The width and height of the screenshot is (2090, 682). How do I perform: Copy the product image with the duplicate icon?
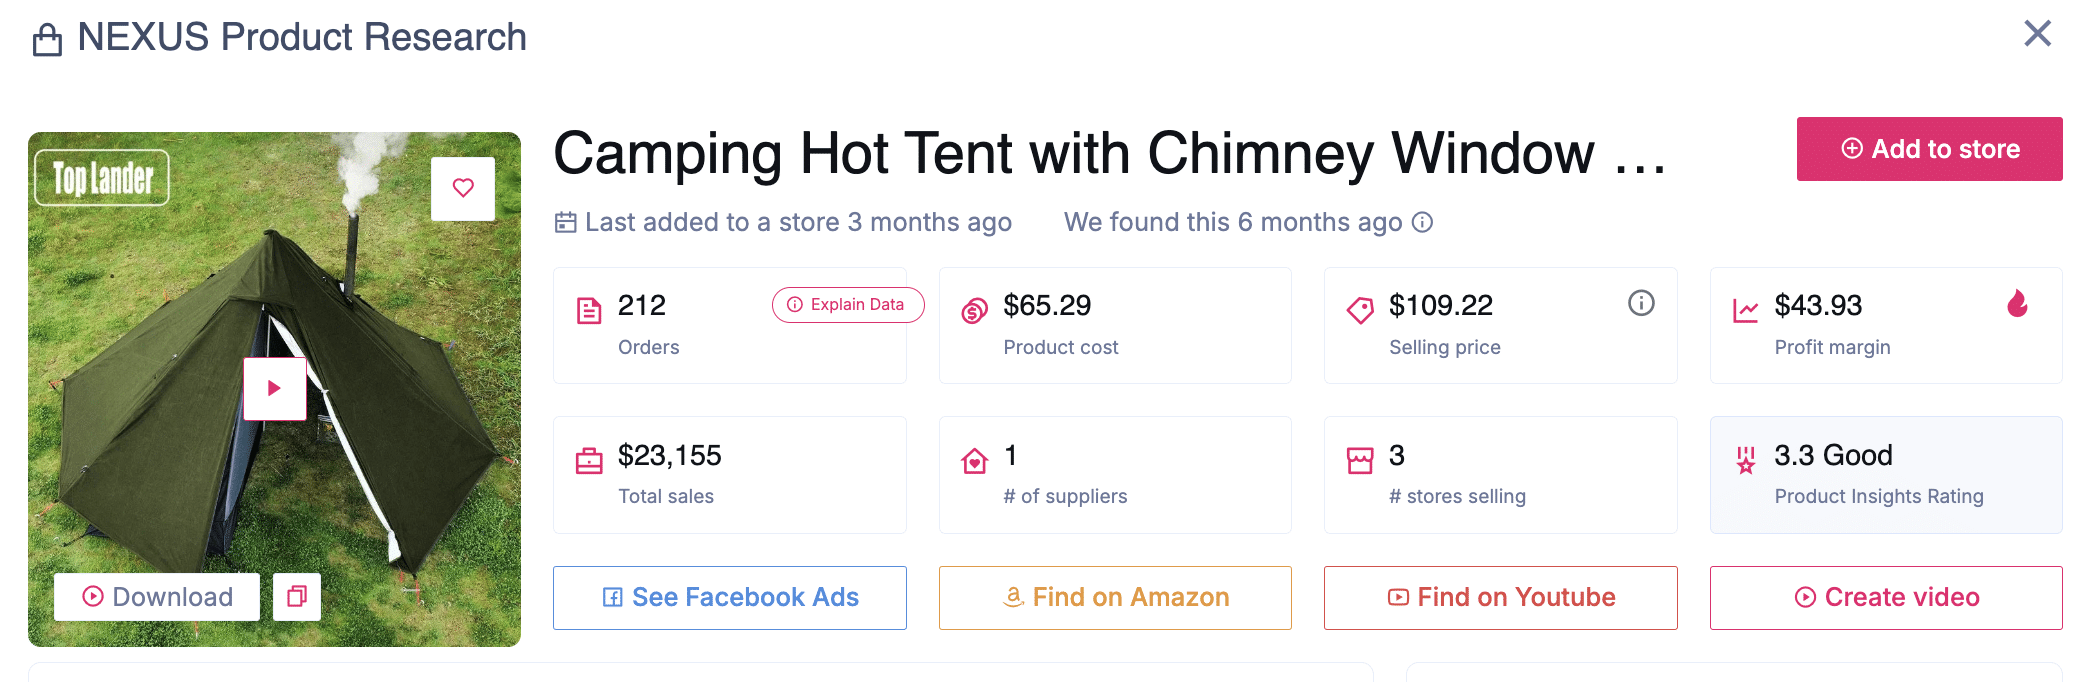pyautogui.click(x=297, y=597)
